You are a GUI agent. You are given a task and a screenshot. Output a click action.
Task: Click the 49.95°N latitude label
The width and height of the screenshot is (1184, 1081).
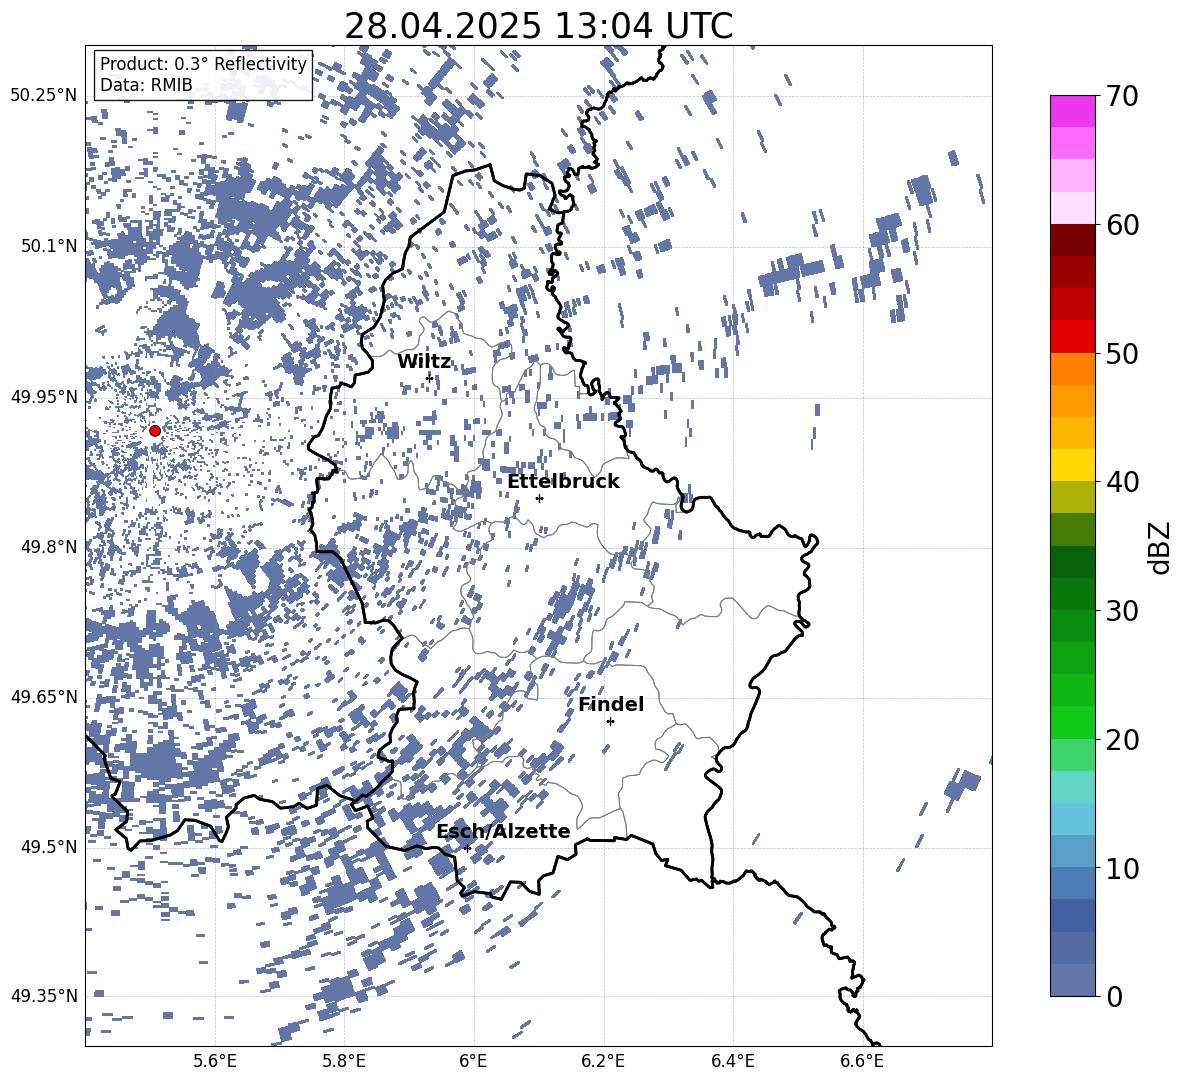click(44, 397)
